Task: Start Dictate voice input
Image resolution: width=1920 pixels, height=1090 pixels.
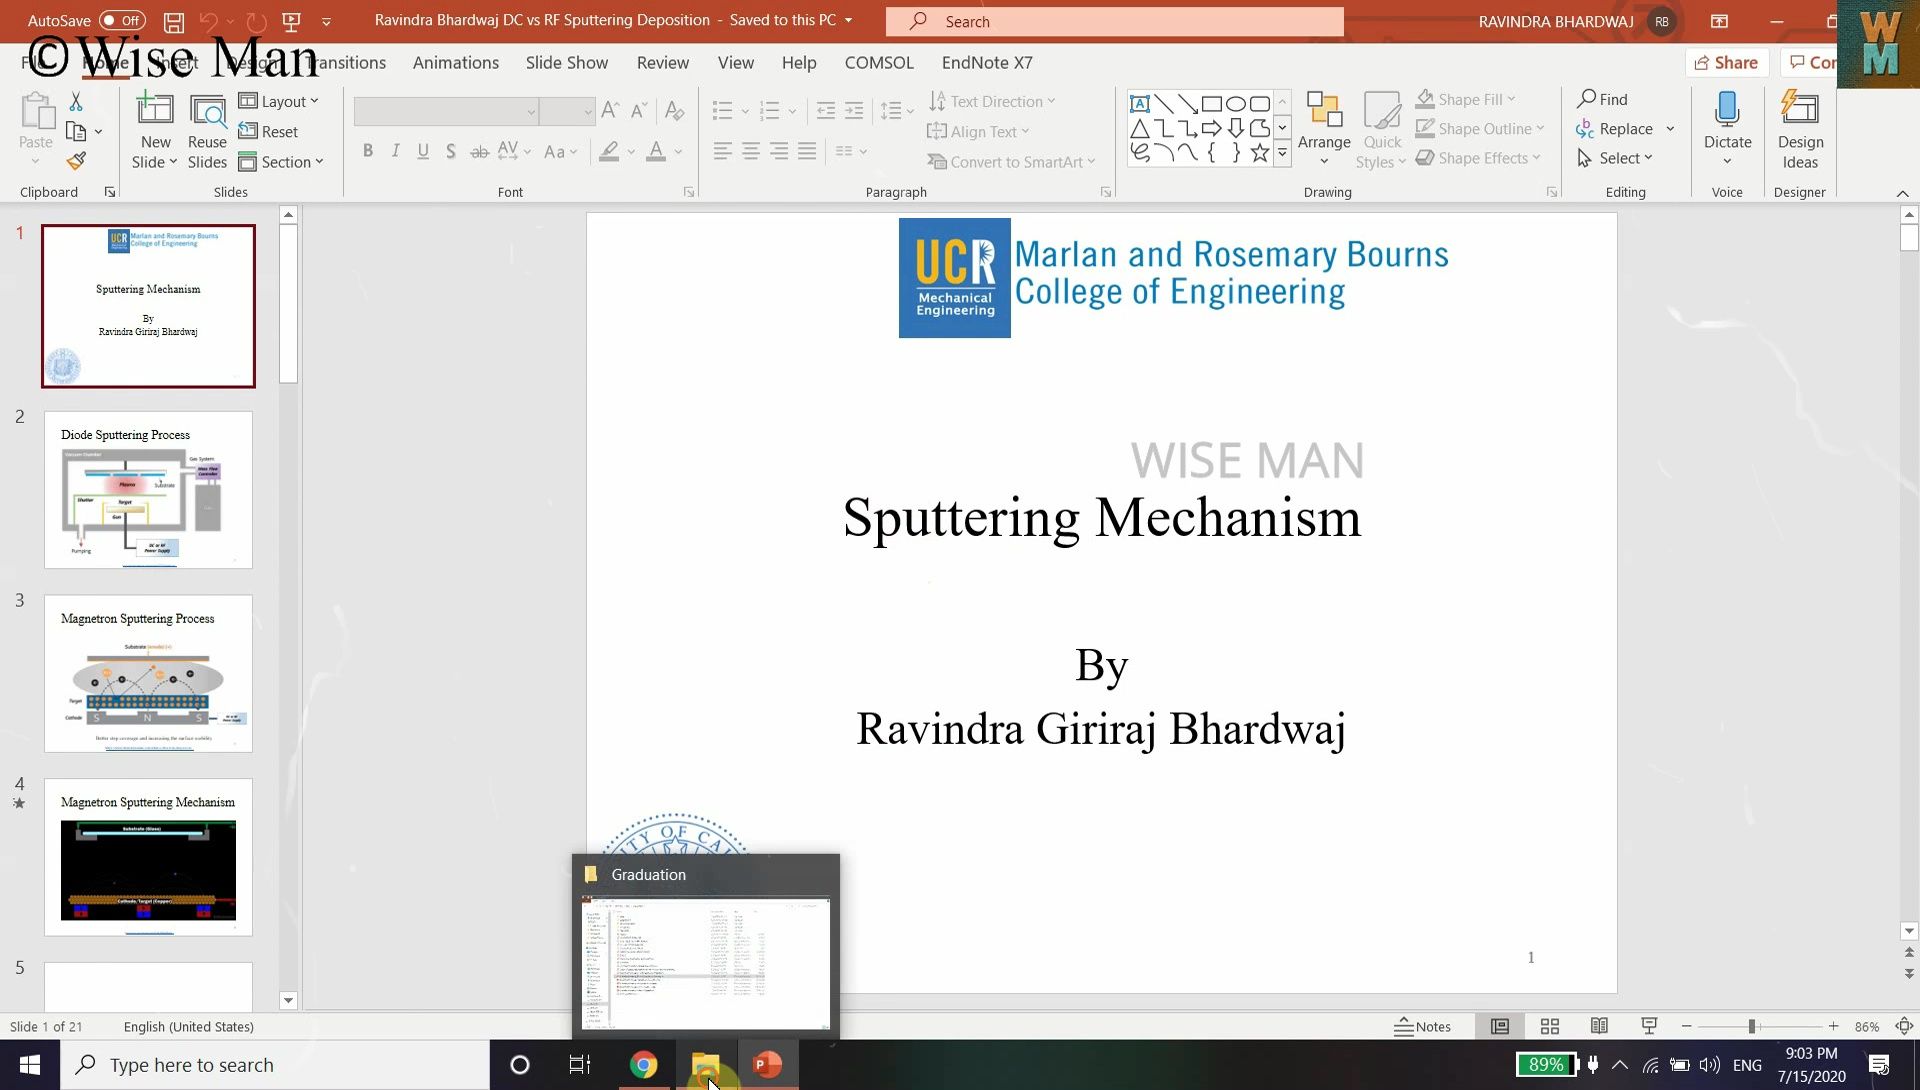Action: coord(1727,131)
